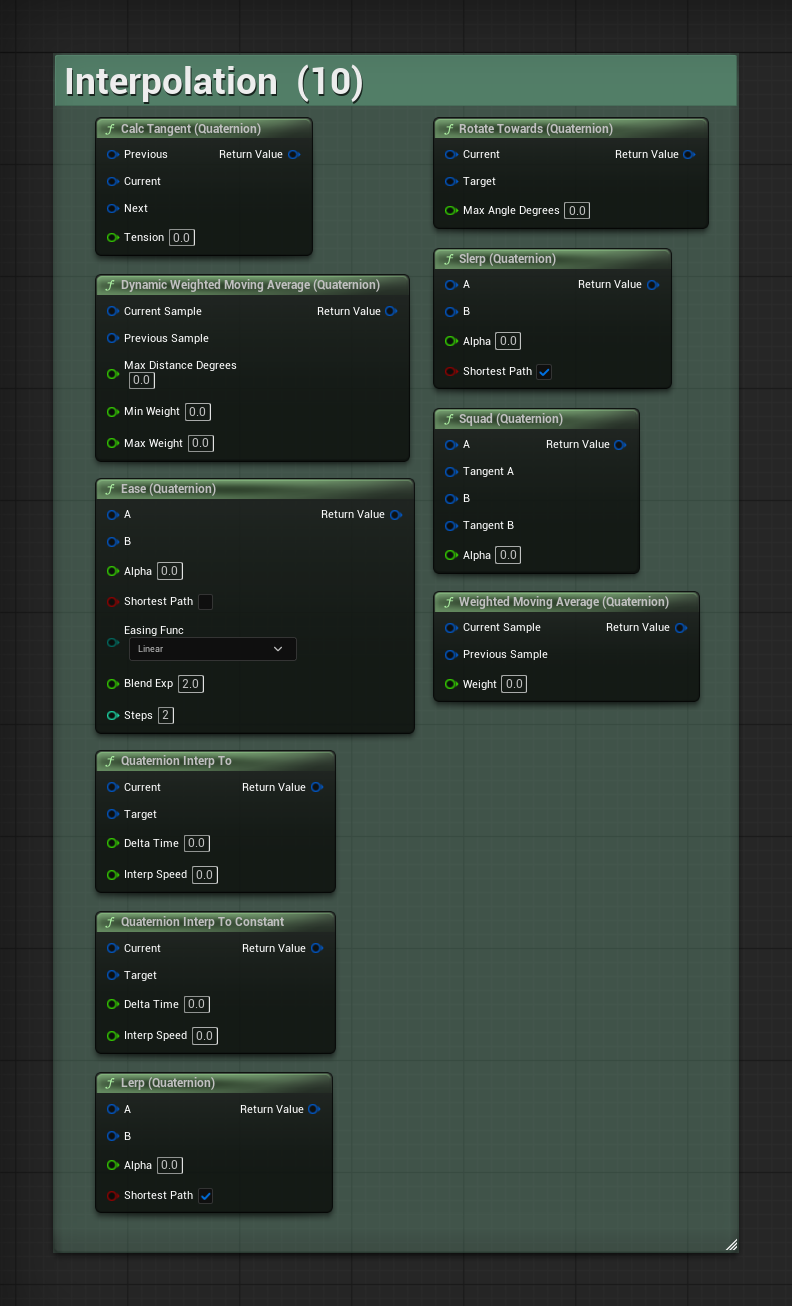792x1306 pixels.
Task: Click Interp Speed field on Quaternion Interp To
Action: pos(205,875)
